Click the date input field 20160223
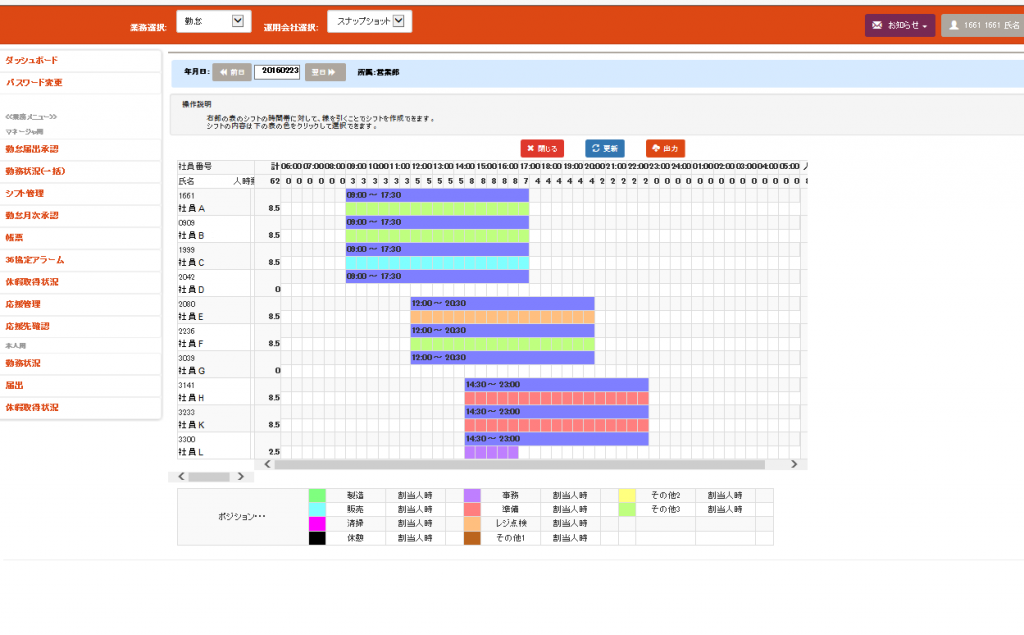The width and height of the screenshot is (1024, 635). [x=277, y=72]
